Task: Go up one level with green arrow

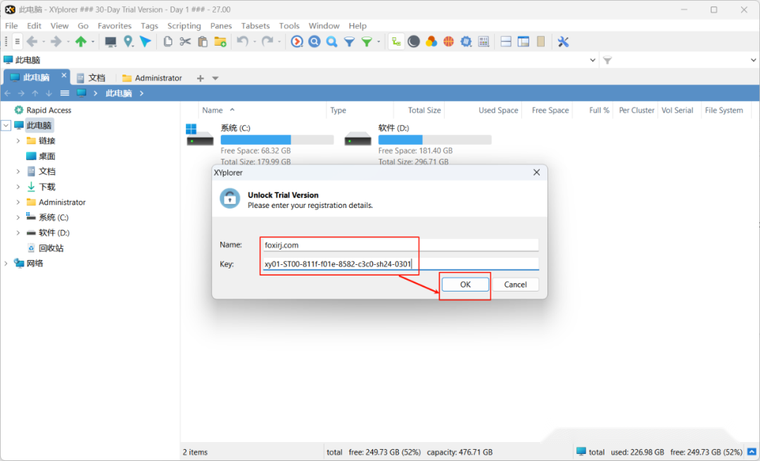Action: coord(81,42)
